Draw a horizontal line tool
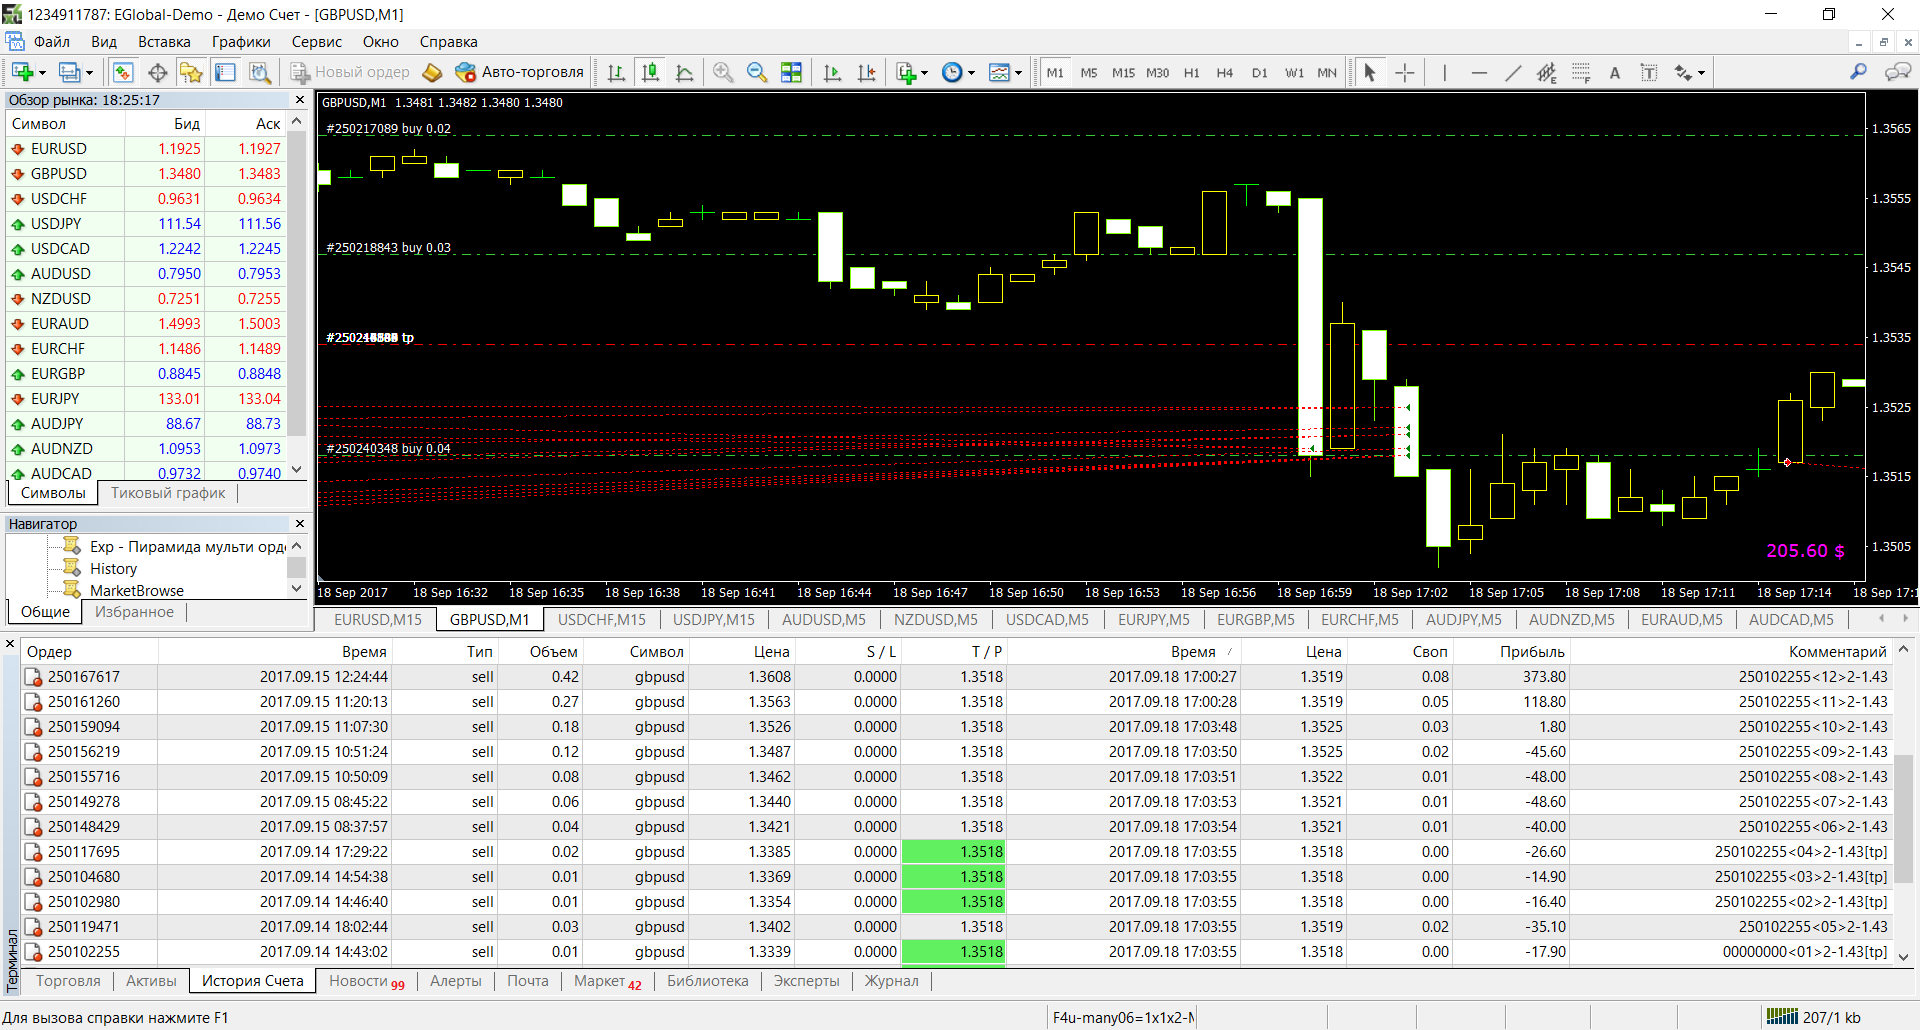The width and height of the screenshot is (1920, 1030). click(1480, 72)
